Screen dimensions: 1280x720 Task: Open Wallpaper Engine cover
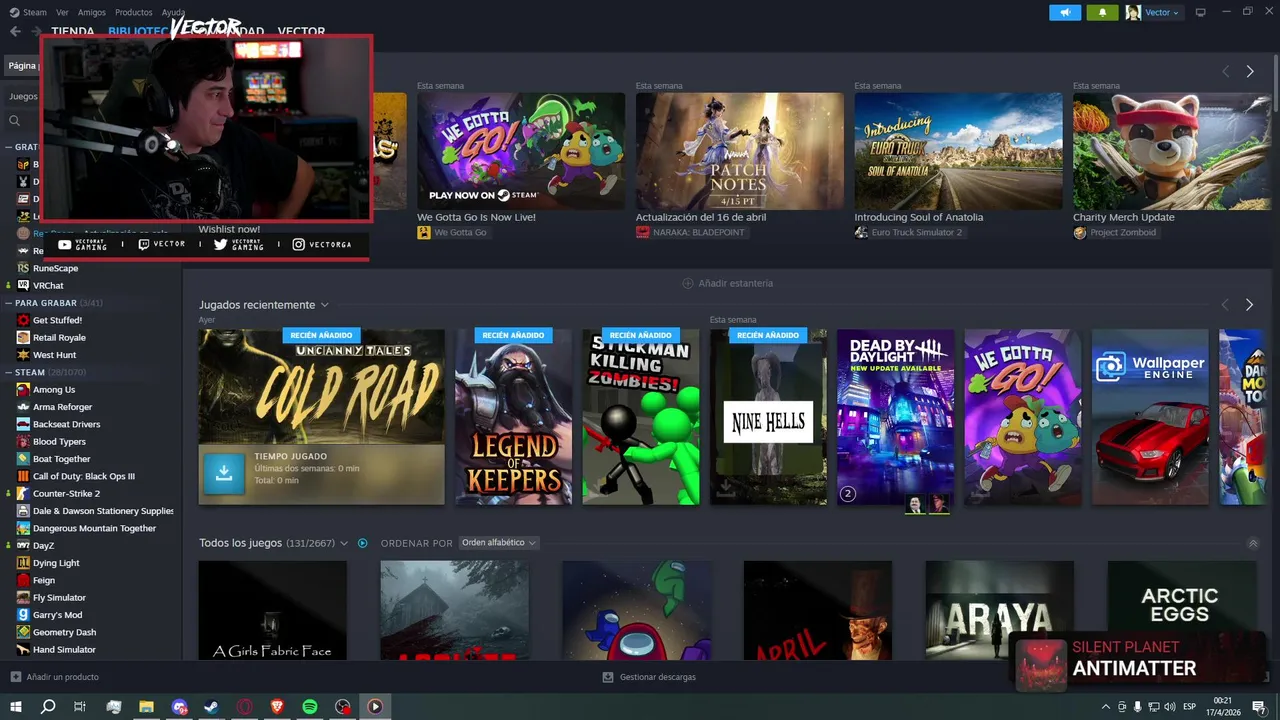coord(1150,417)
